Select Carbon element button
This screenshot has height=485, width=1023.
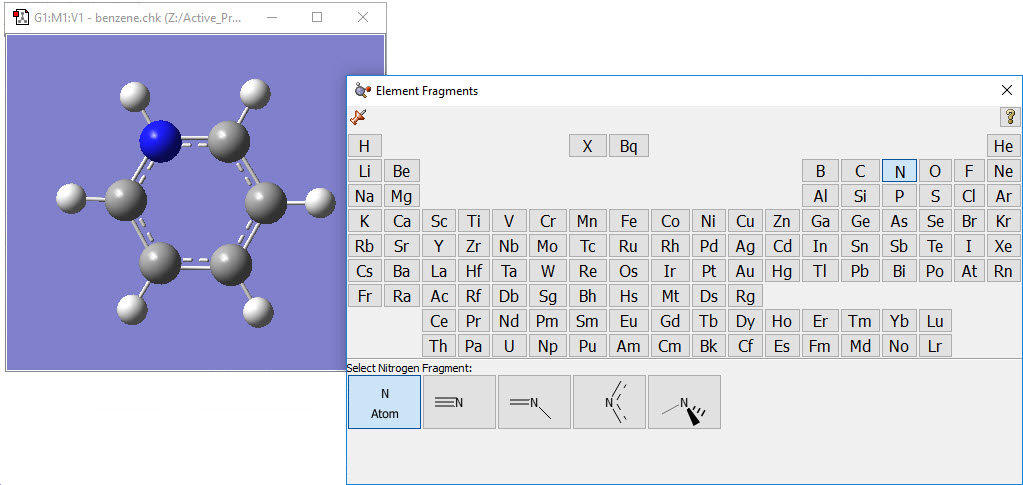pyautogui.click(x=860, y=171)
